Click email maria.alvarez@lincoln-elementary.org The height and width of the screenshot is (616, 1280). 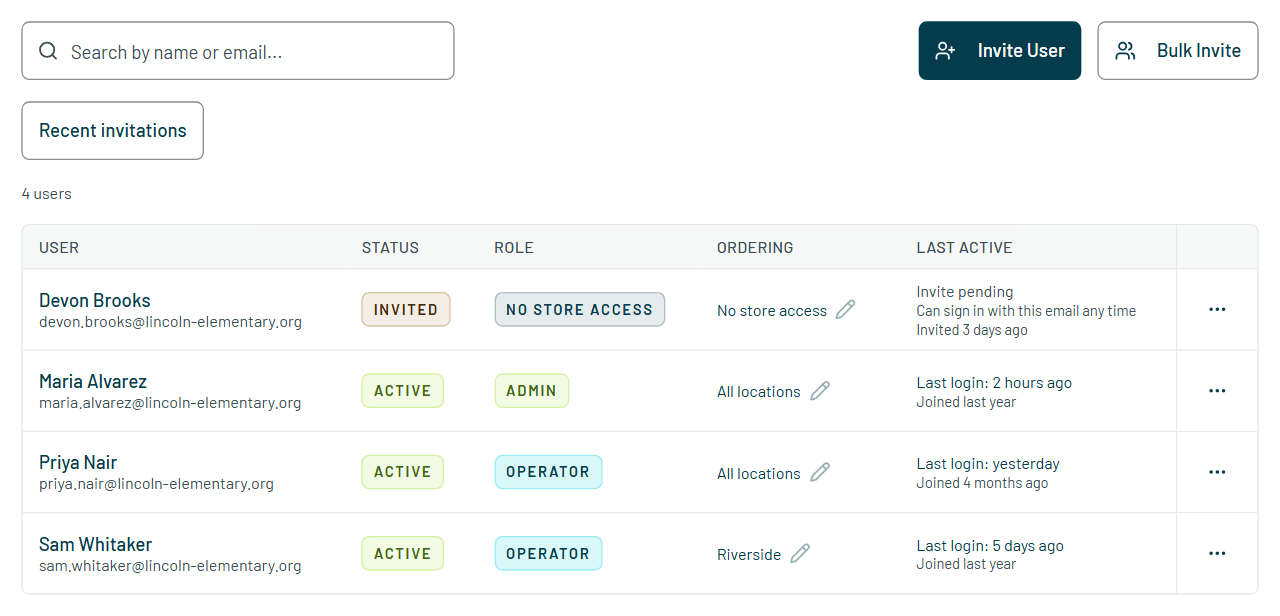pos(170,403)
